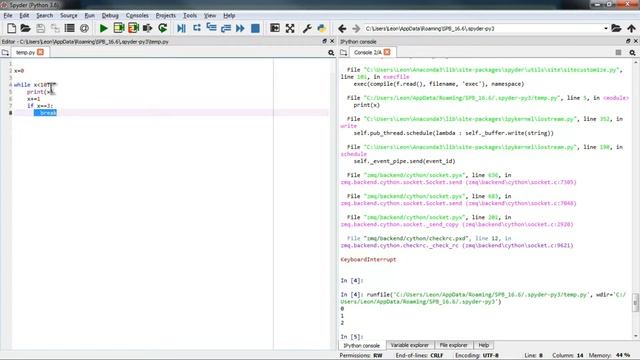Switch to the Variable explorer tab
The height and width of the screenshot is (360, 640).
(x=409, y=345)
